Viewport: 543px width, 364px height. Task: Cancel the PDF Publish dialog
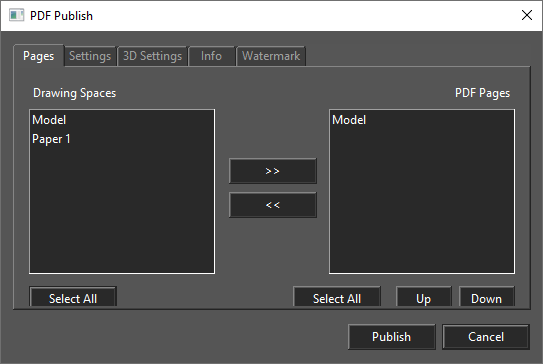coord(486,337)
